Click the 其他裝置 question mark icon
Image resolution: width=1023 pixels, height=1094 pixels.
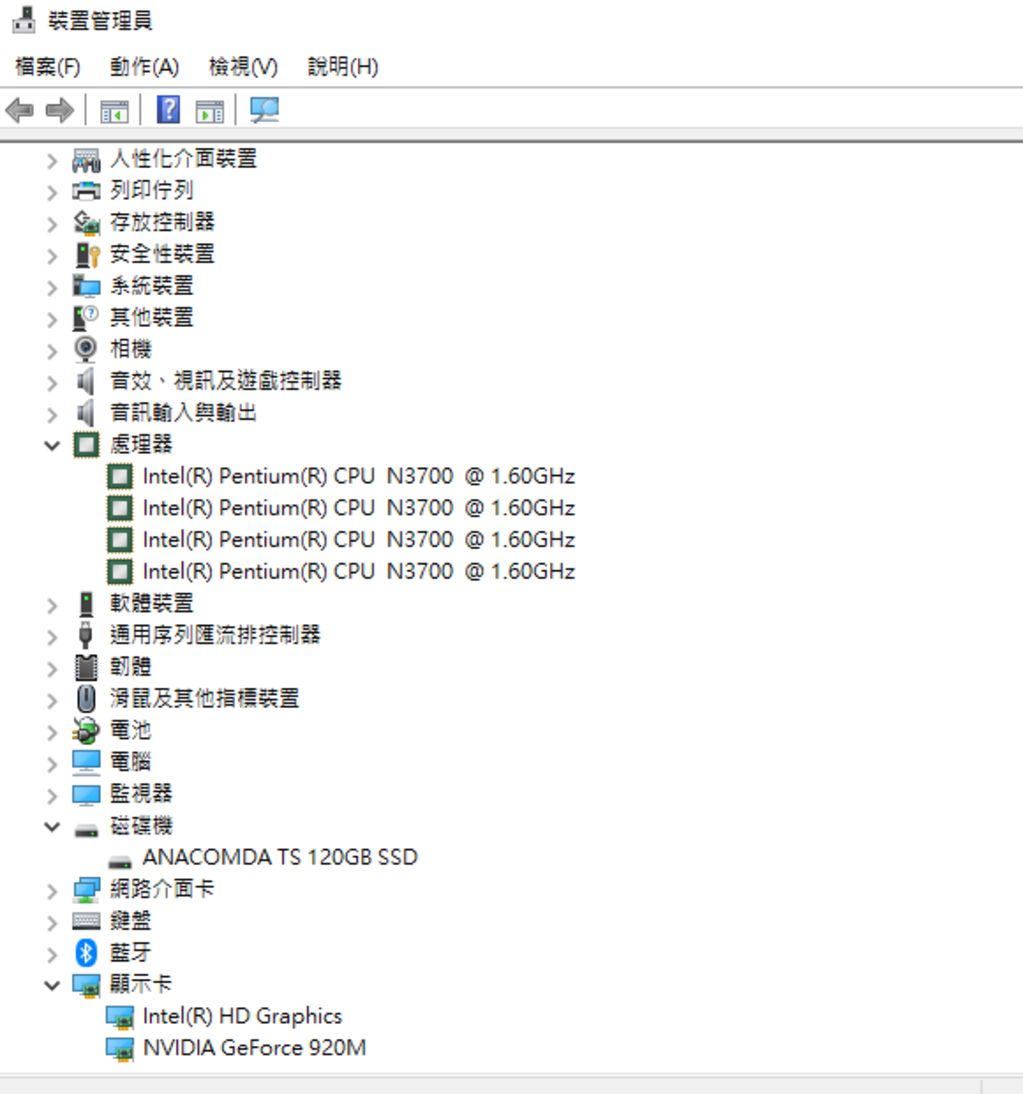point(86,318)
